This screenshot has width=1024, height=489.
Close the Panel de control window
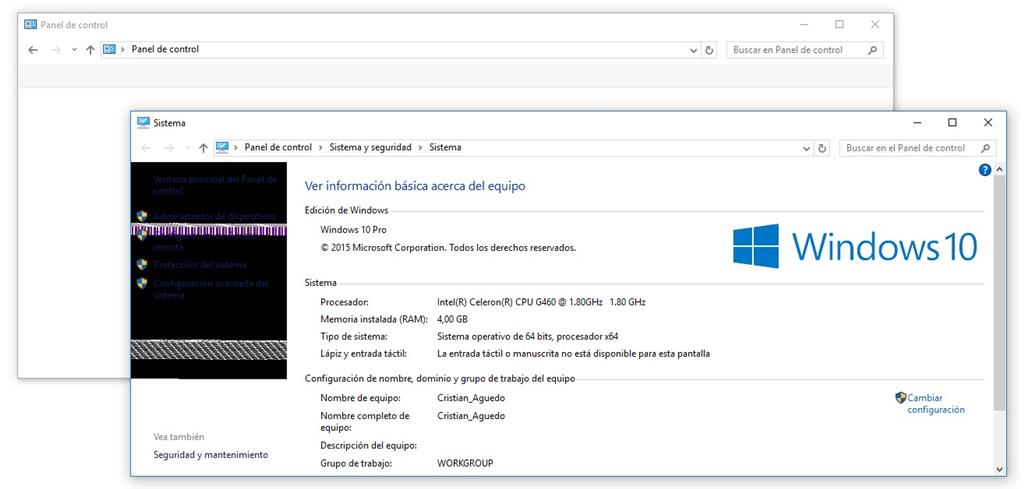875,25
